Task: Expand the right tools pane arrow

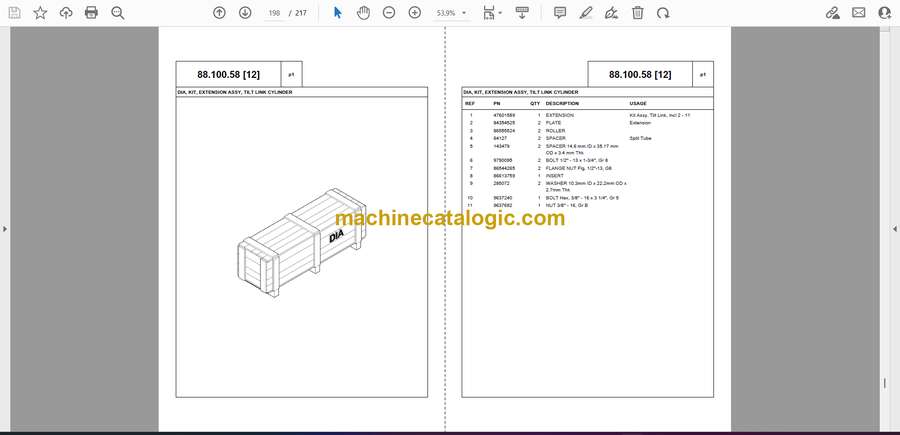Action: [x=895, y=229]
